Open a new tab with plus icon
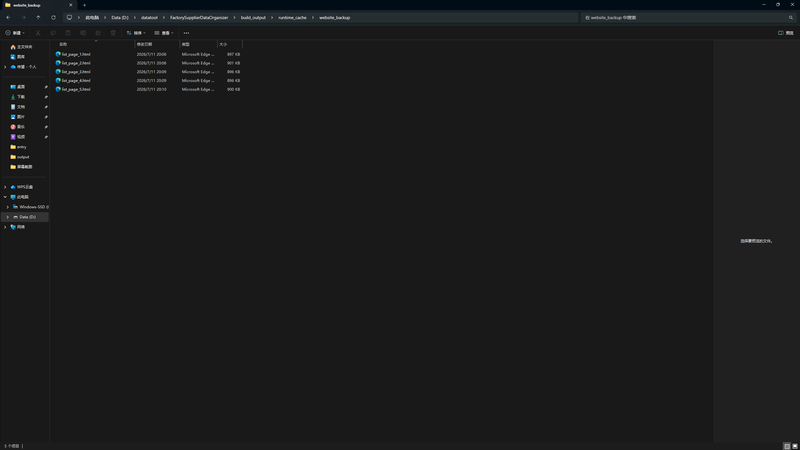800x450 pixels. tap(85, 5)
